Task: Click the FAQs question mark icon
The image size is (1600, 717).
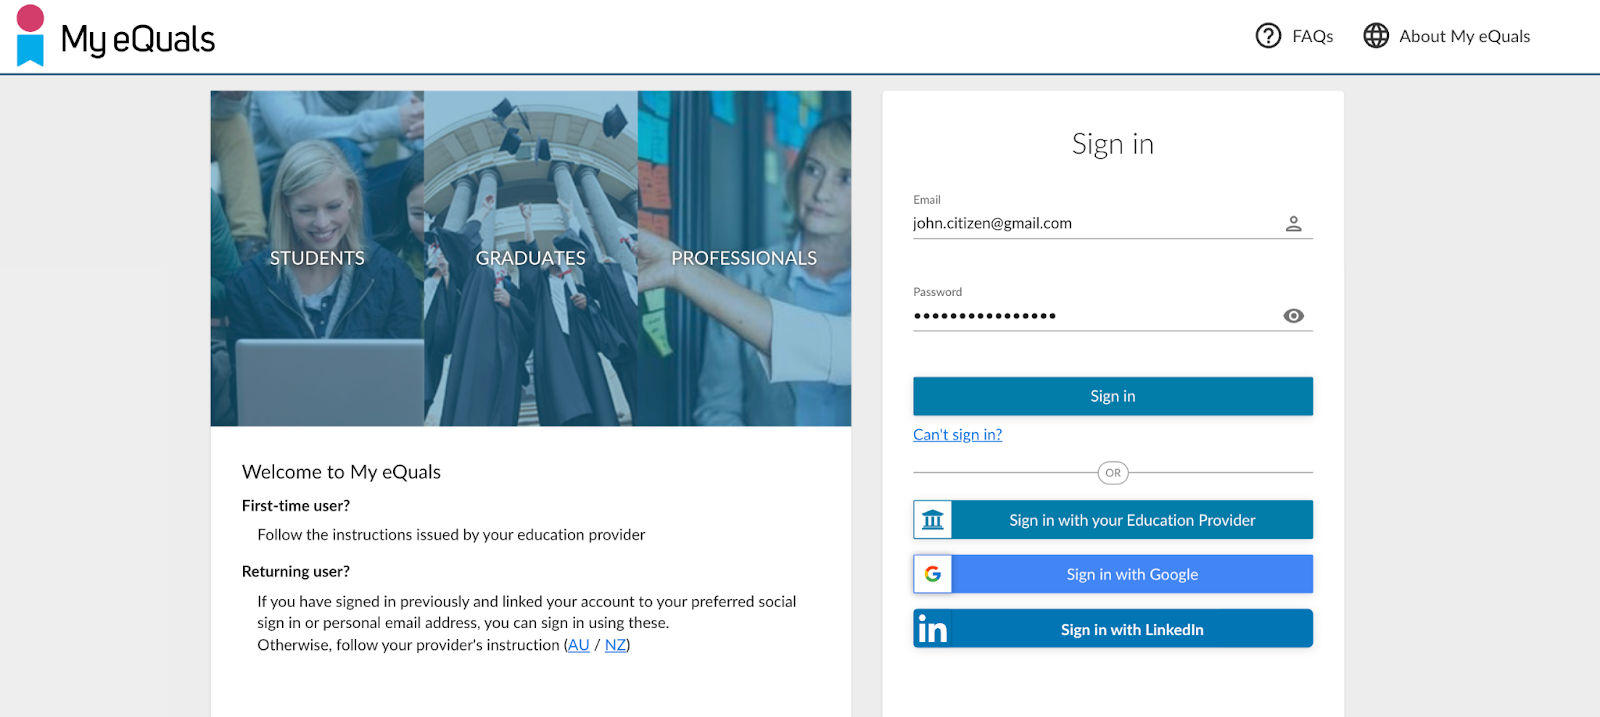Action: [1268, 36]
